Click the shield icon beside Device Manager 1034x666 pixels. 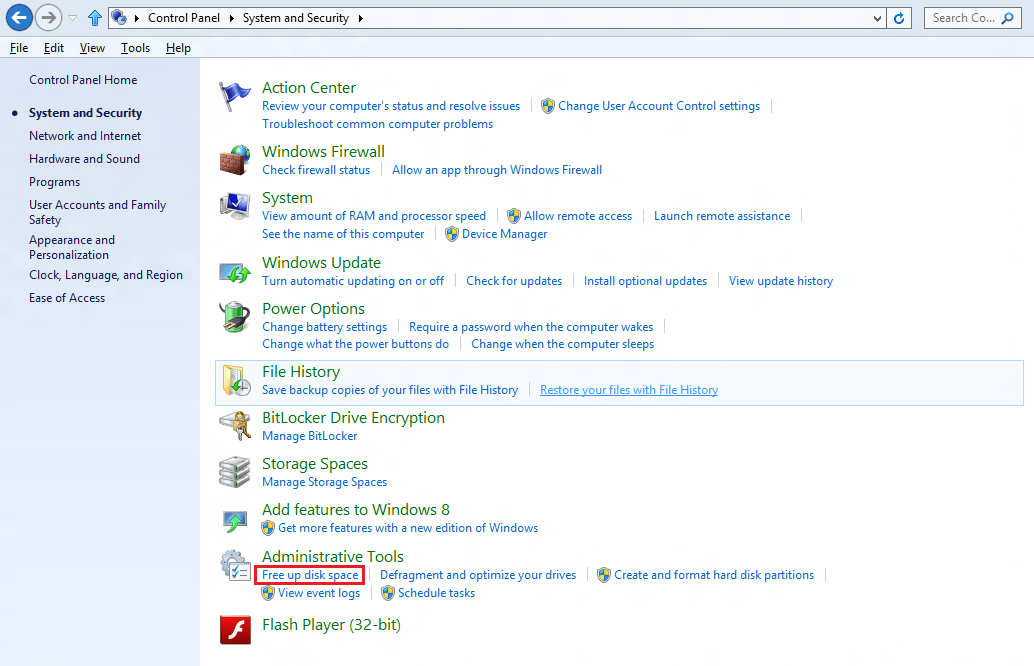[452, 234]
